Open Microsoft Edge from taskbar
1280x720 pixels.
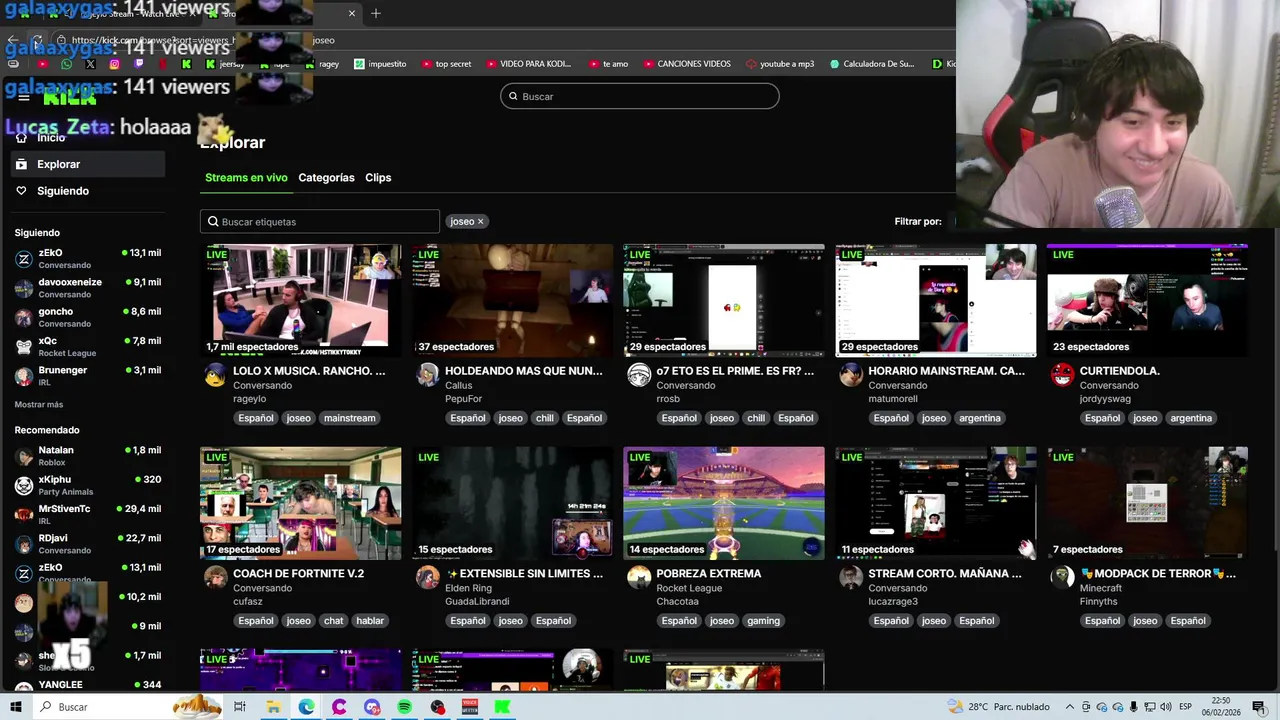coord(306,707)
